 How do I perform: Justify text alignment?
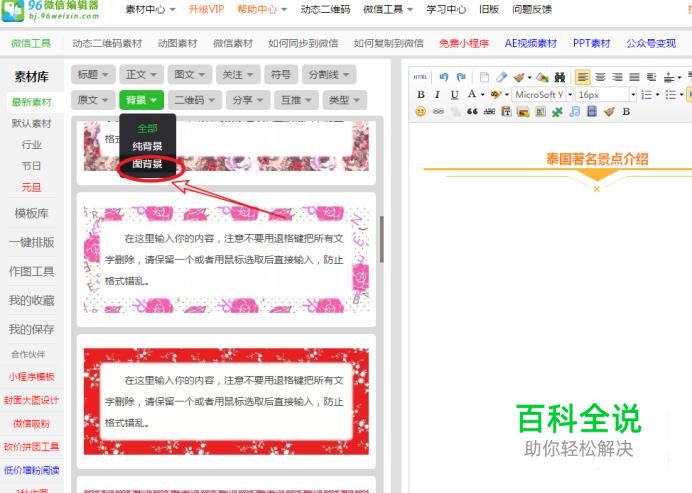(x=634, y=77)
